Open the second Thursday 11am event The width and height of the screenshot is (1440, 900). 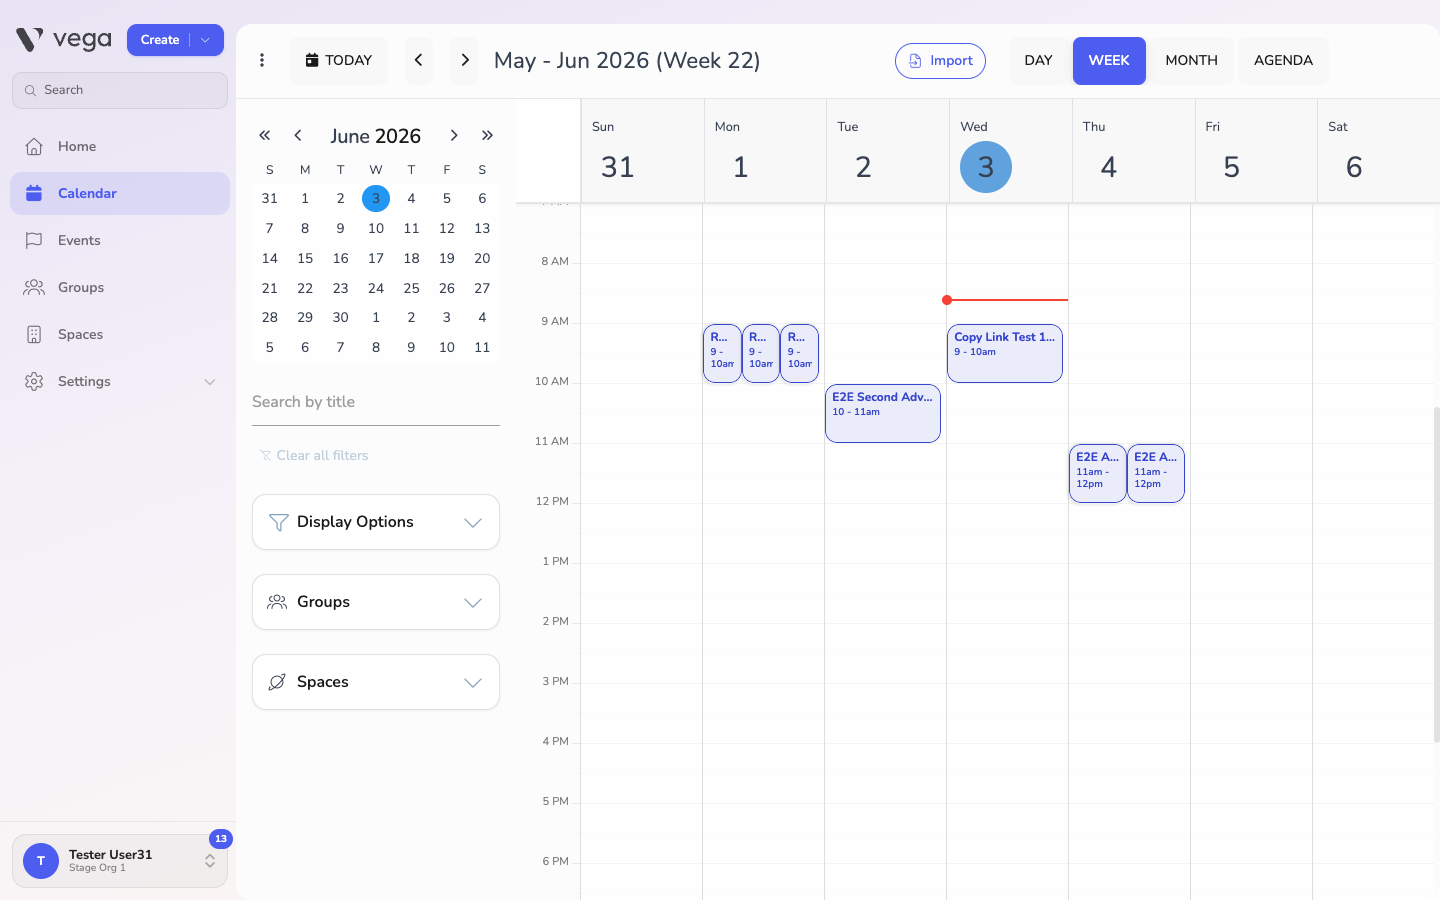click(1156, 473)
